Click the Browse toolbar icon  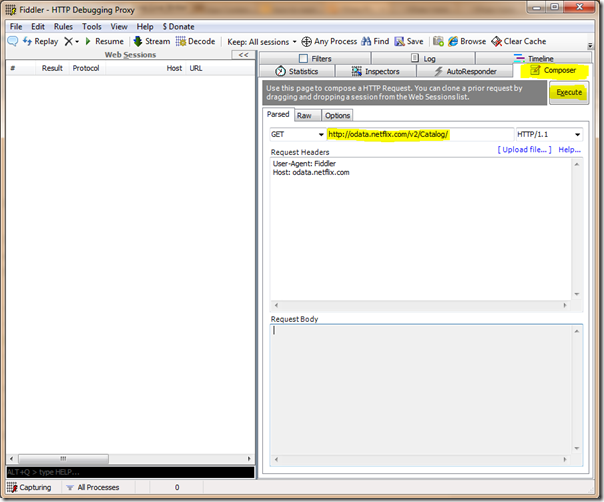pyautogui.click(x=453, y=42)
